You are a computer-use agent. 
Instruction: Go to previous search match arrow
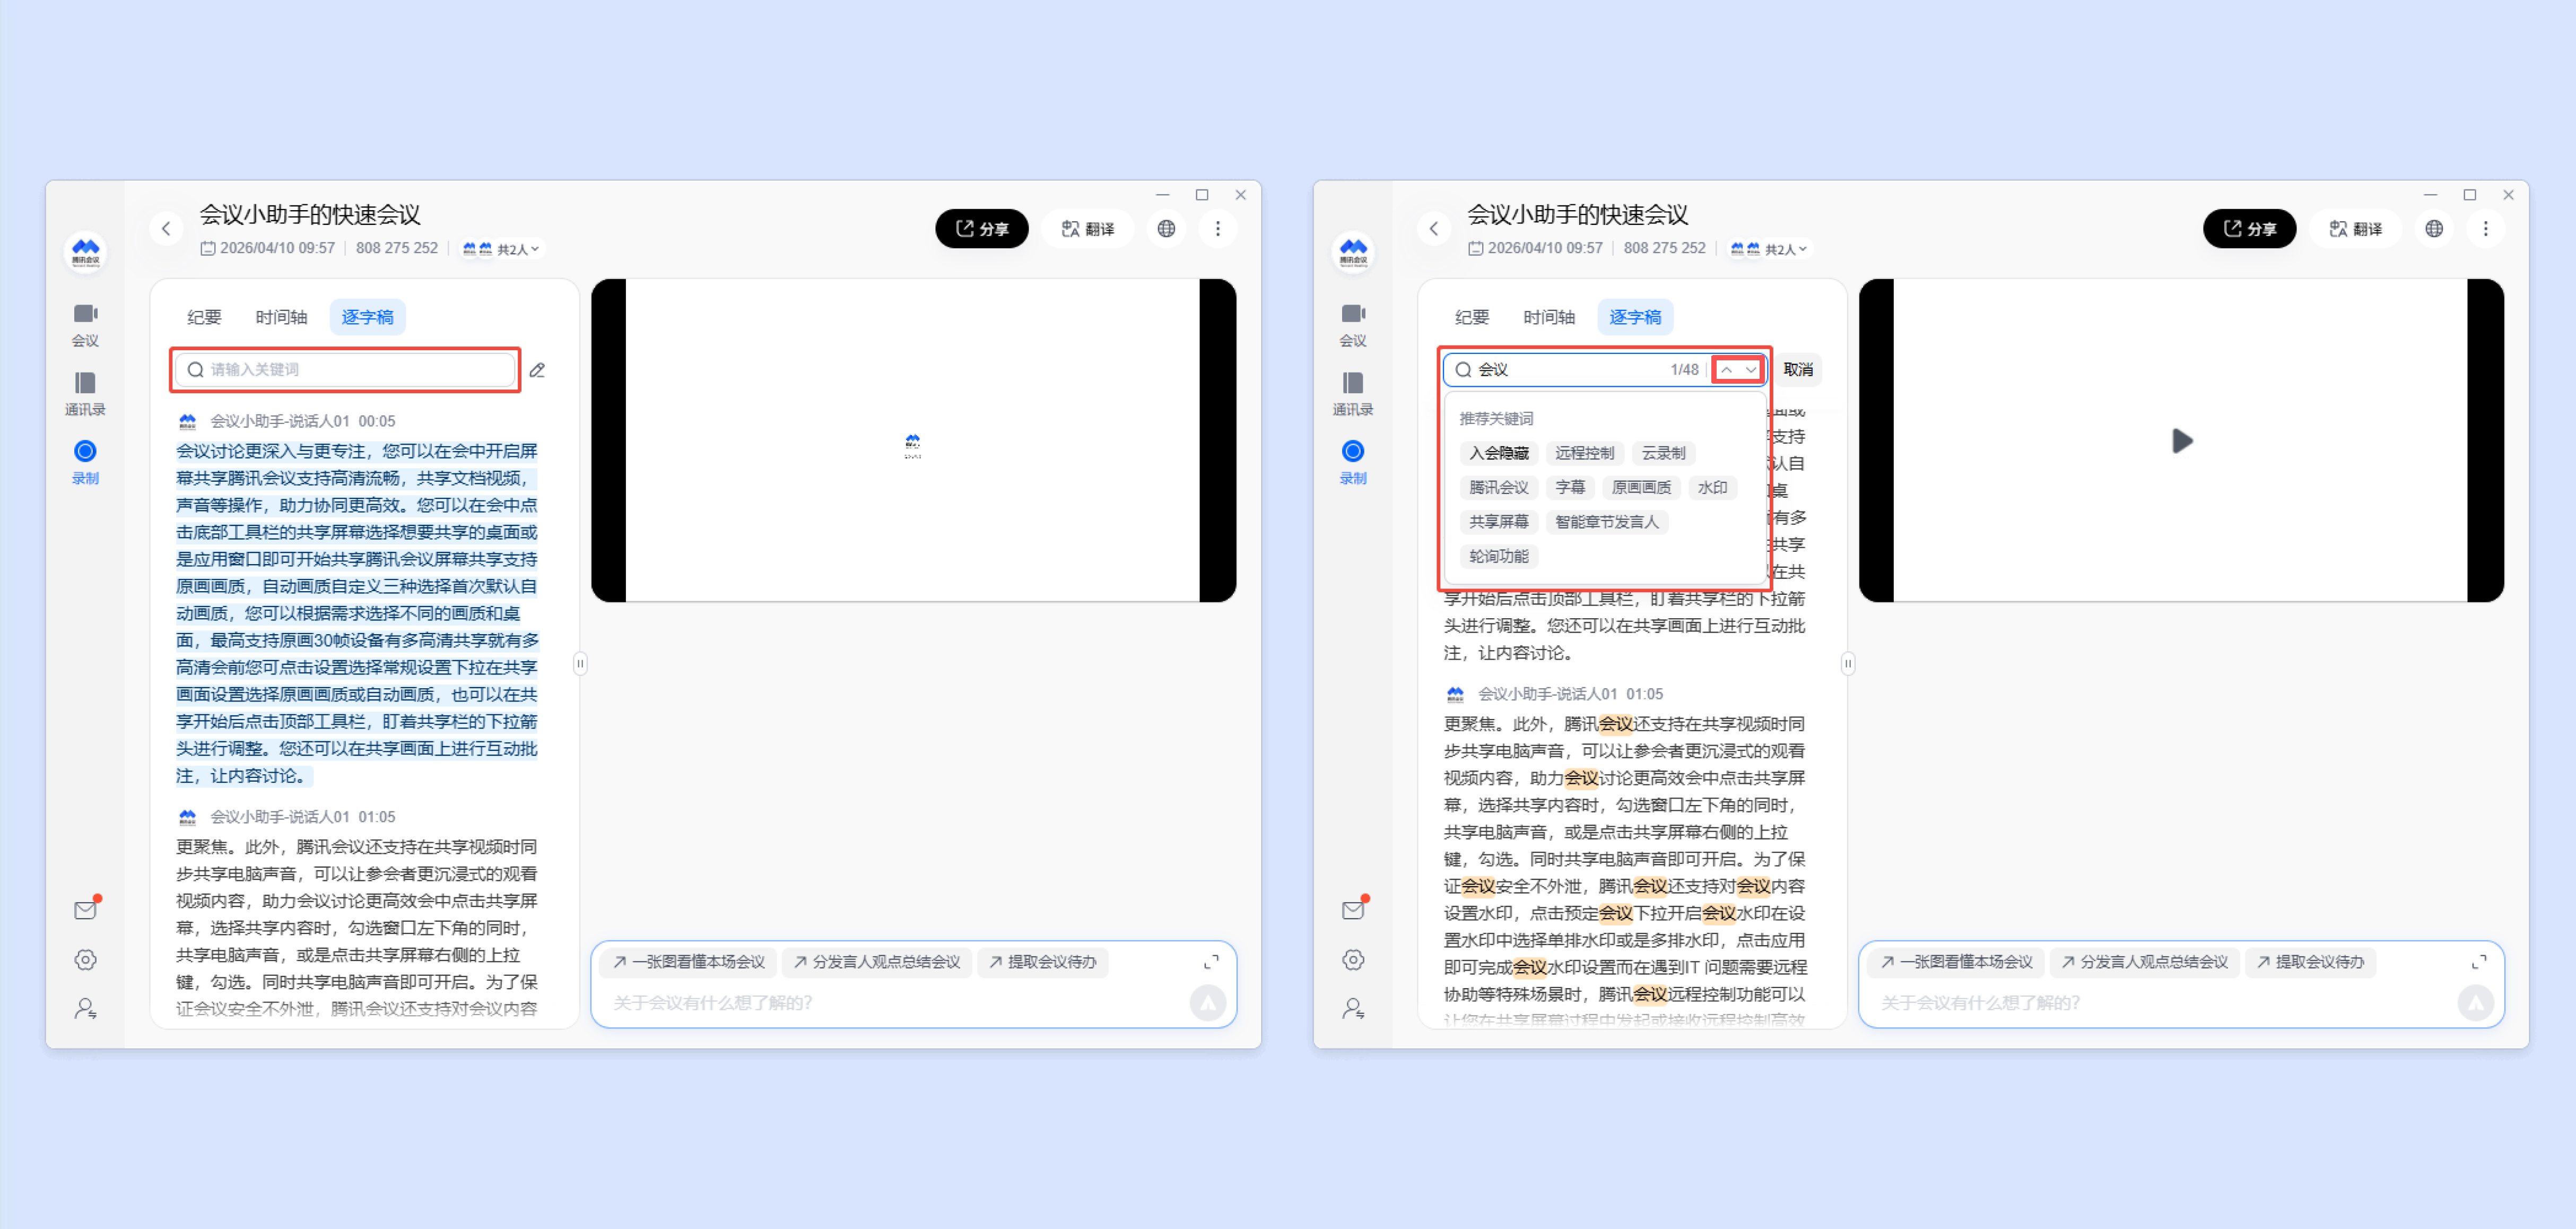1726,369
